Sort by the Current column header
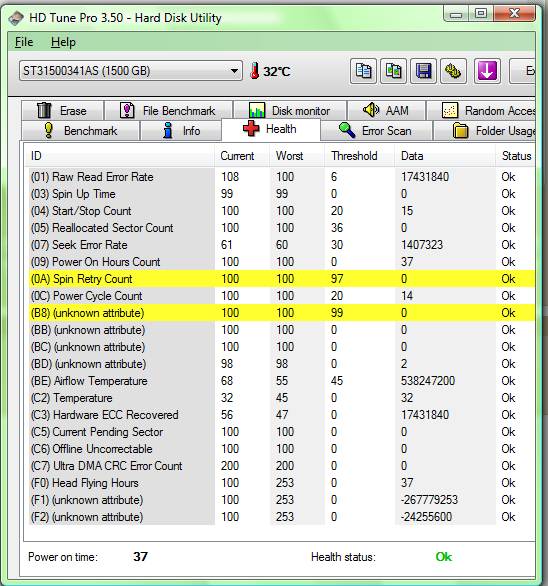 click(x=242, y=155)
